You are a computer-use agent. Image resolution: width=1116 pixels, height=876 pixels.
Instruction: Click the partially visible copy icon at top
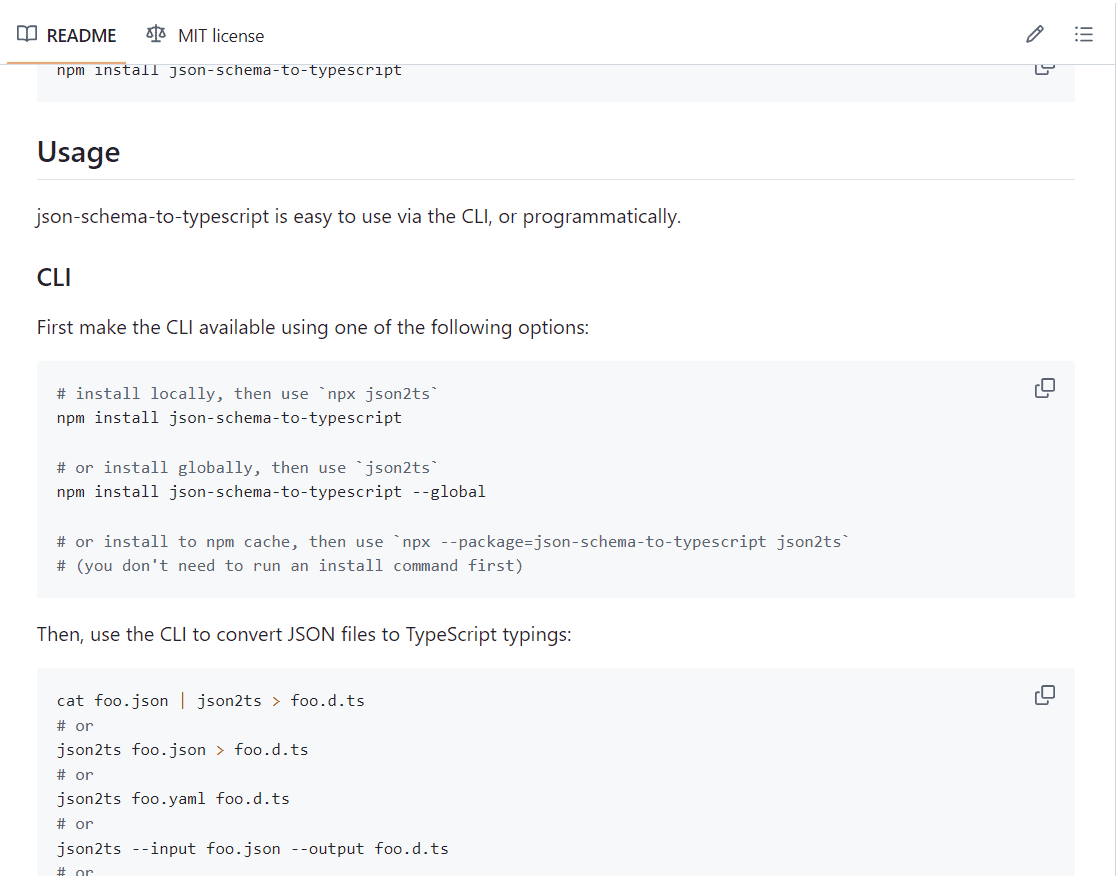[1044, 69]
